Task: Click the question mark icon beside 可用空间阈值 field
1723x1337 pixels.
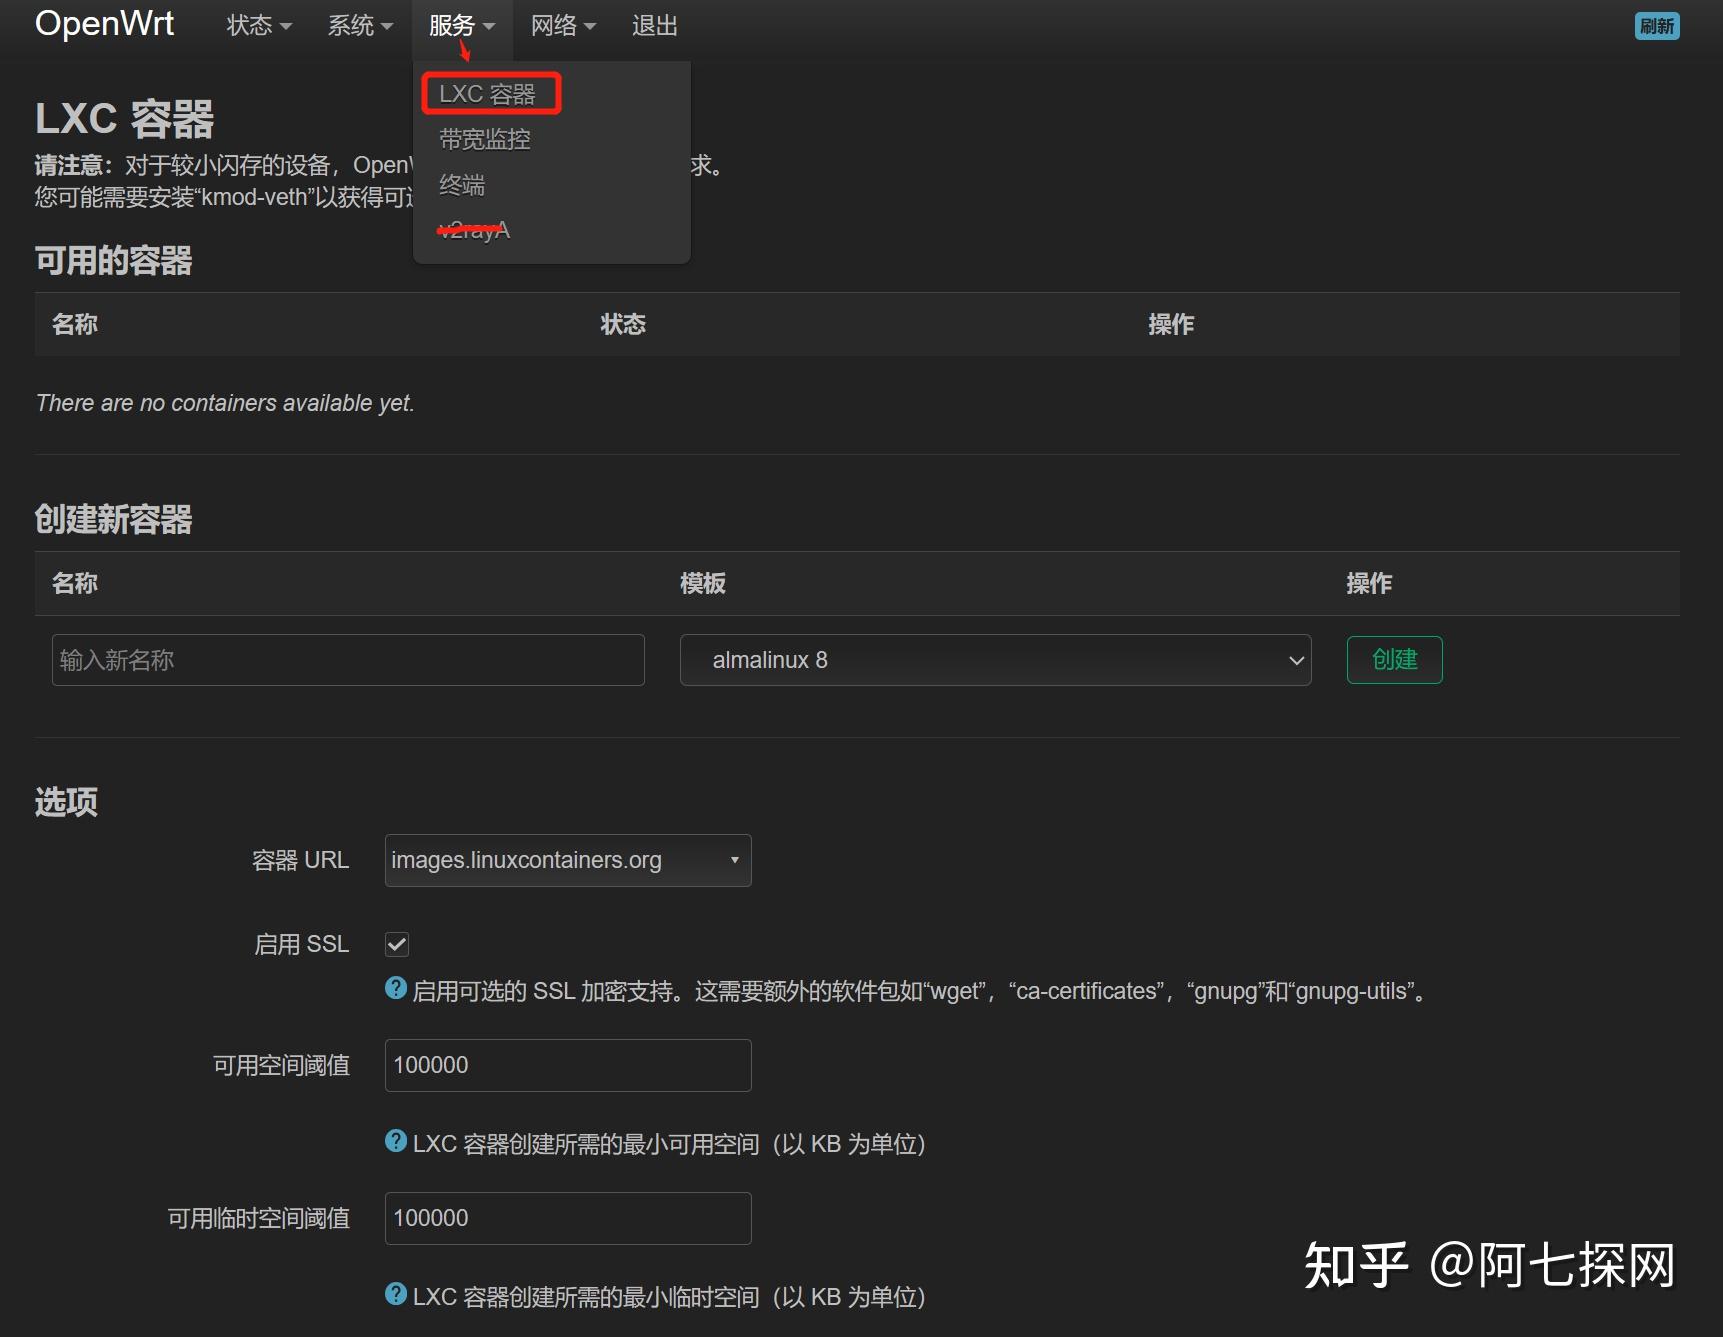Action: point(394,1142)
